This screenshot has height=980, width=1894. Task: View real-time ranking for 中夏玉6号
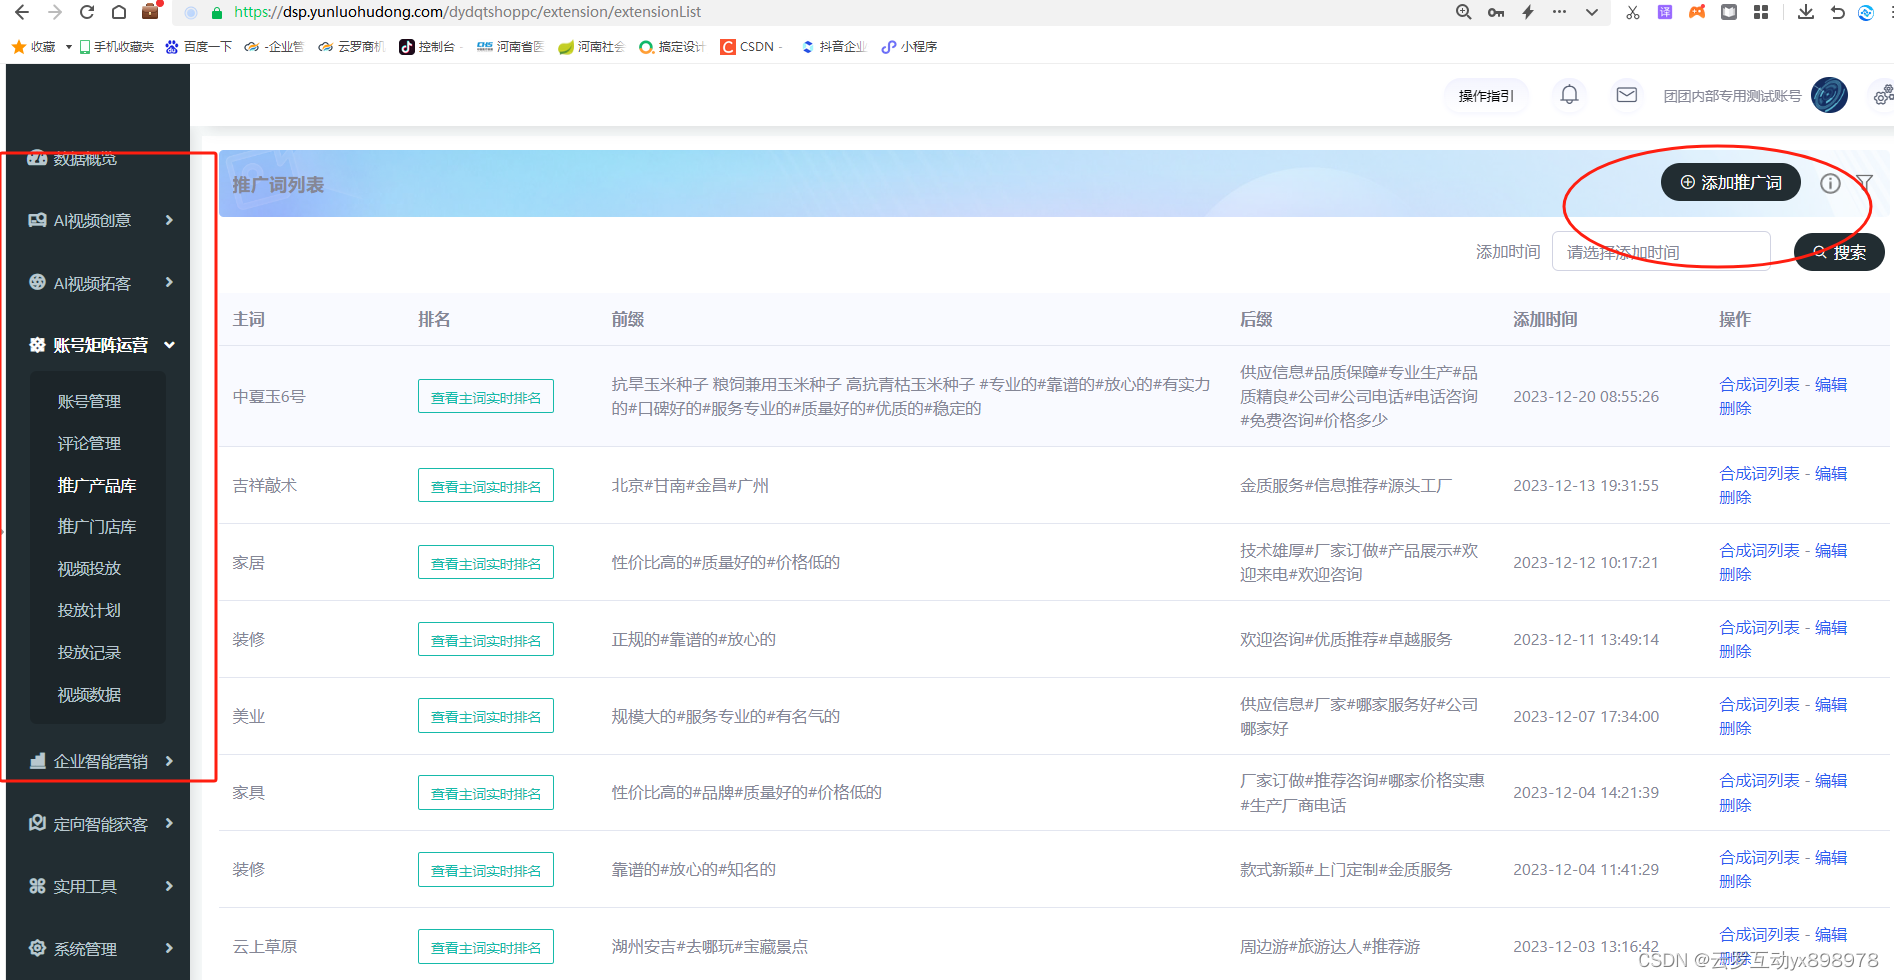coord(486,397)
